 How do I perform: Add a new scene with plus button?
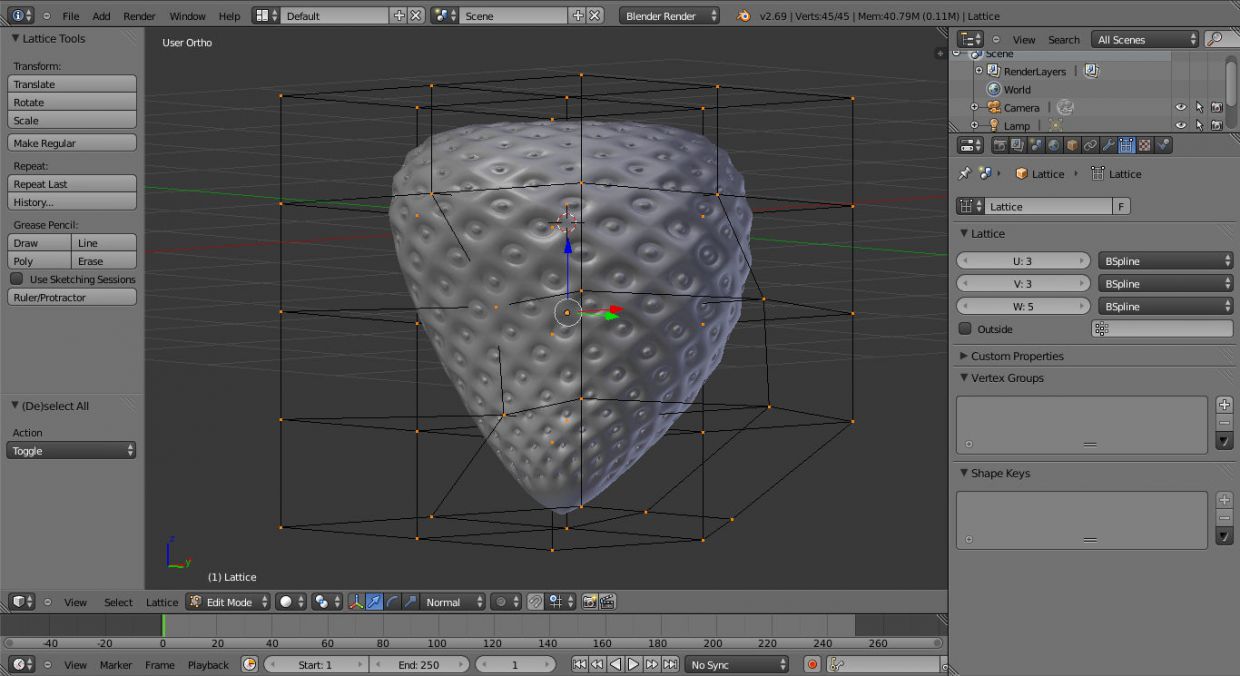point(577,16)
